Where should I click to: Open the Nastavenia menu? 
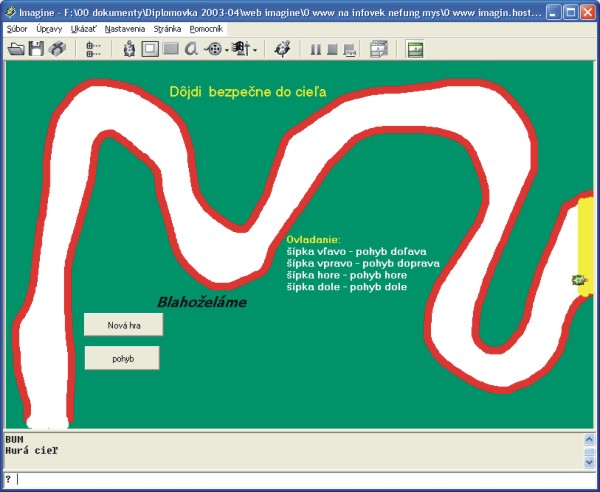[x=125, y=29]
